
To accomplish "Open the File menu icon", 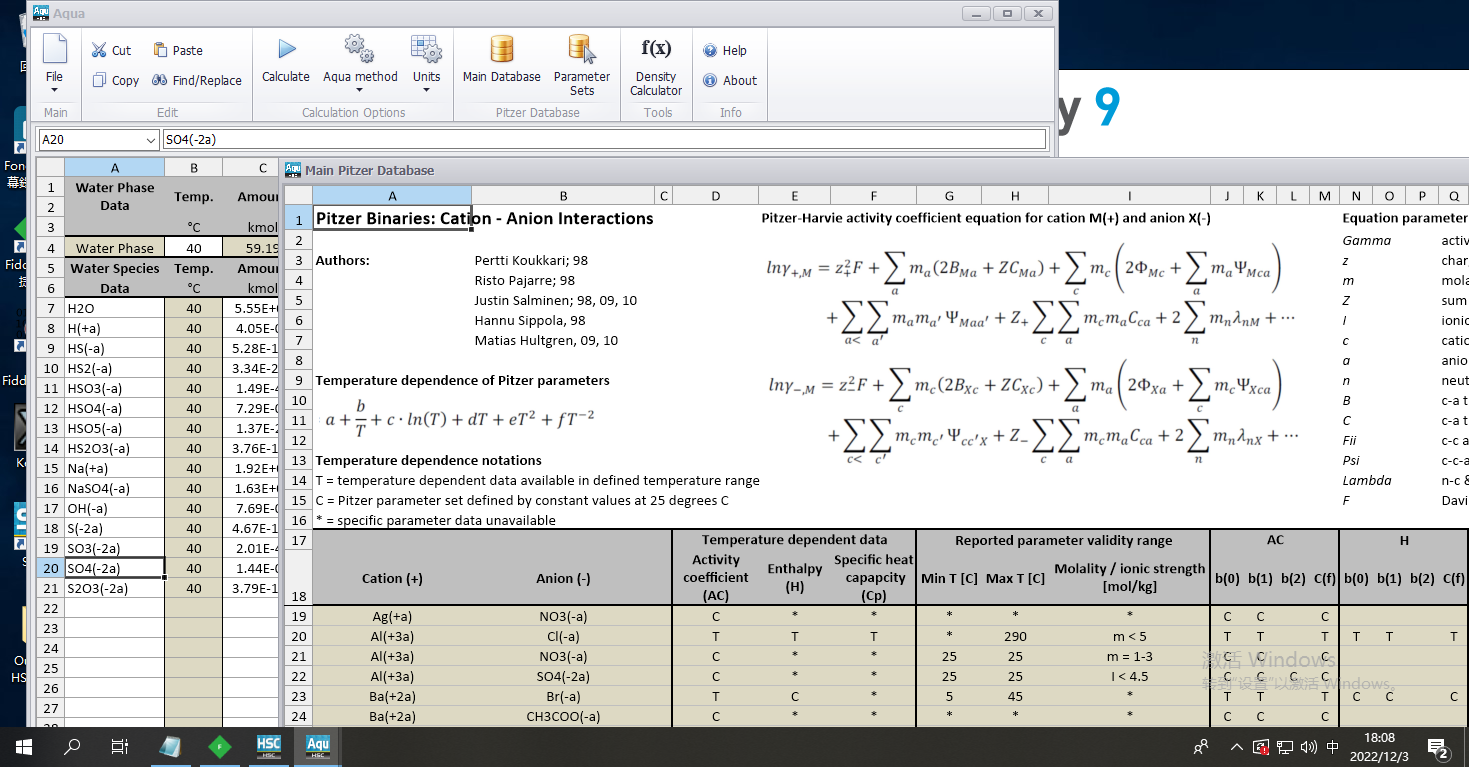I will (54, 50).
